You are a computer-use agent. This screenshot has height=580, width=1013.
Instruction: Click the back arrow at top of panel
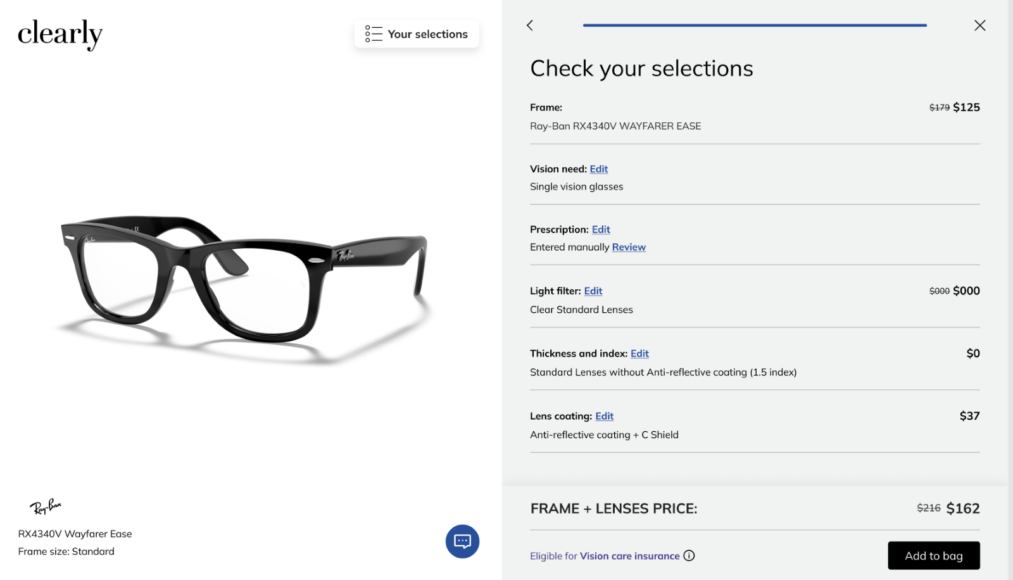pos(530,25)
